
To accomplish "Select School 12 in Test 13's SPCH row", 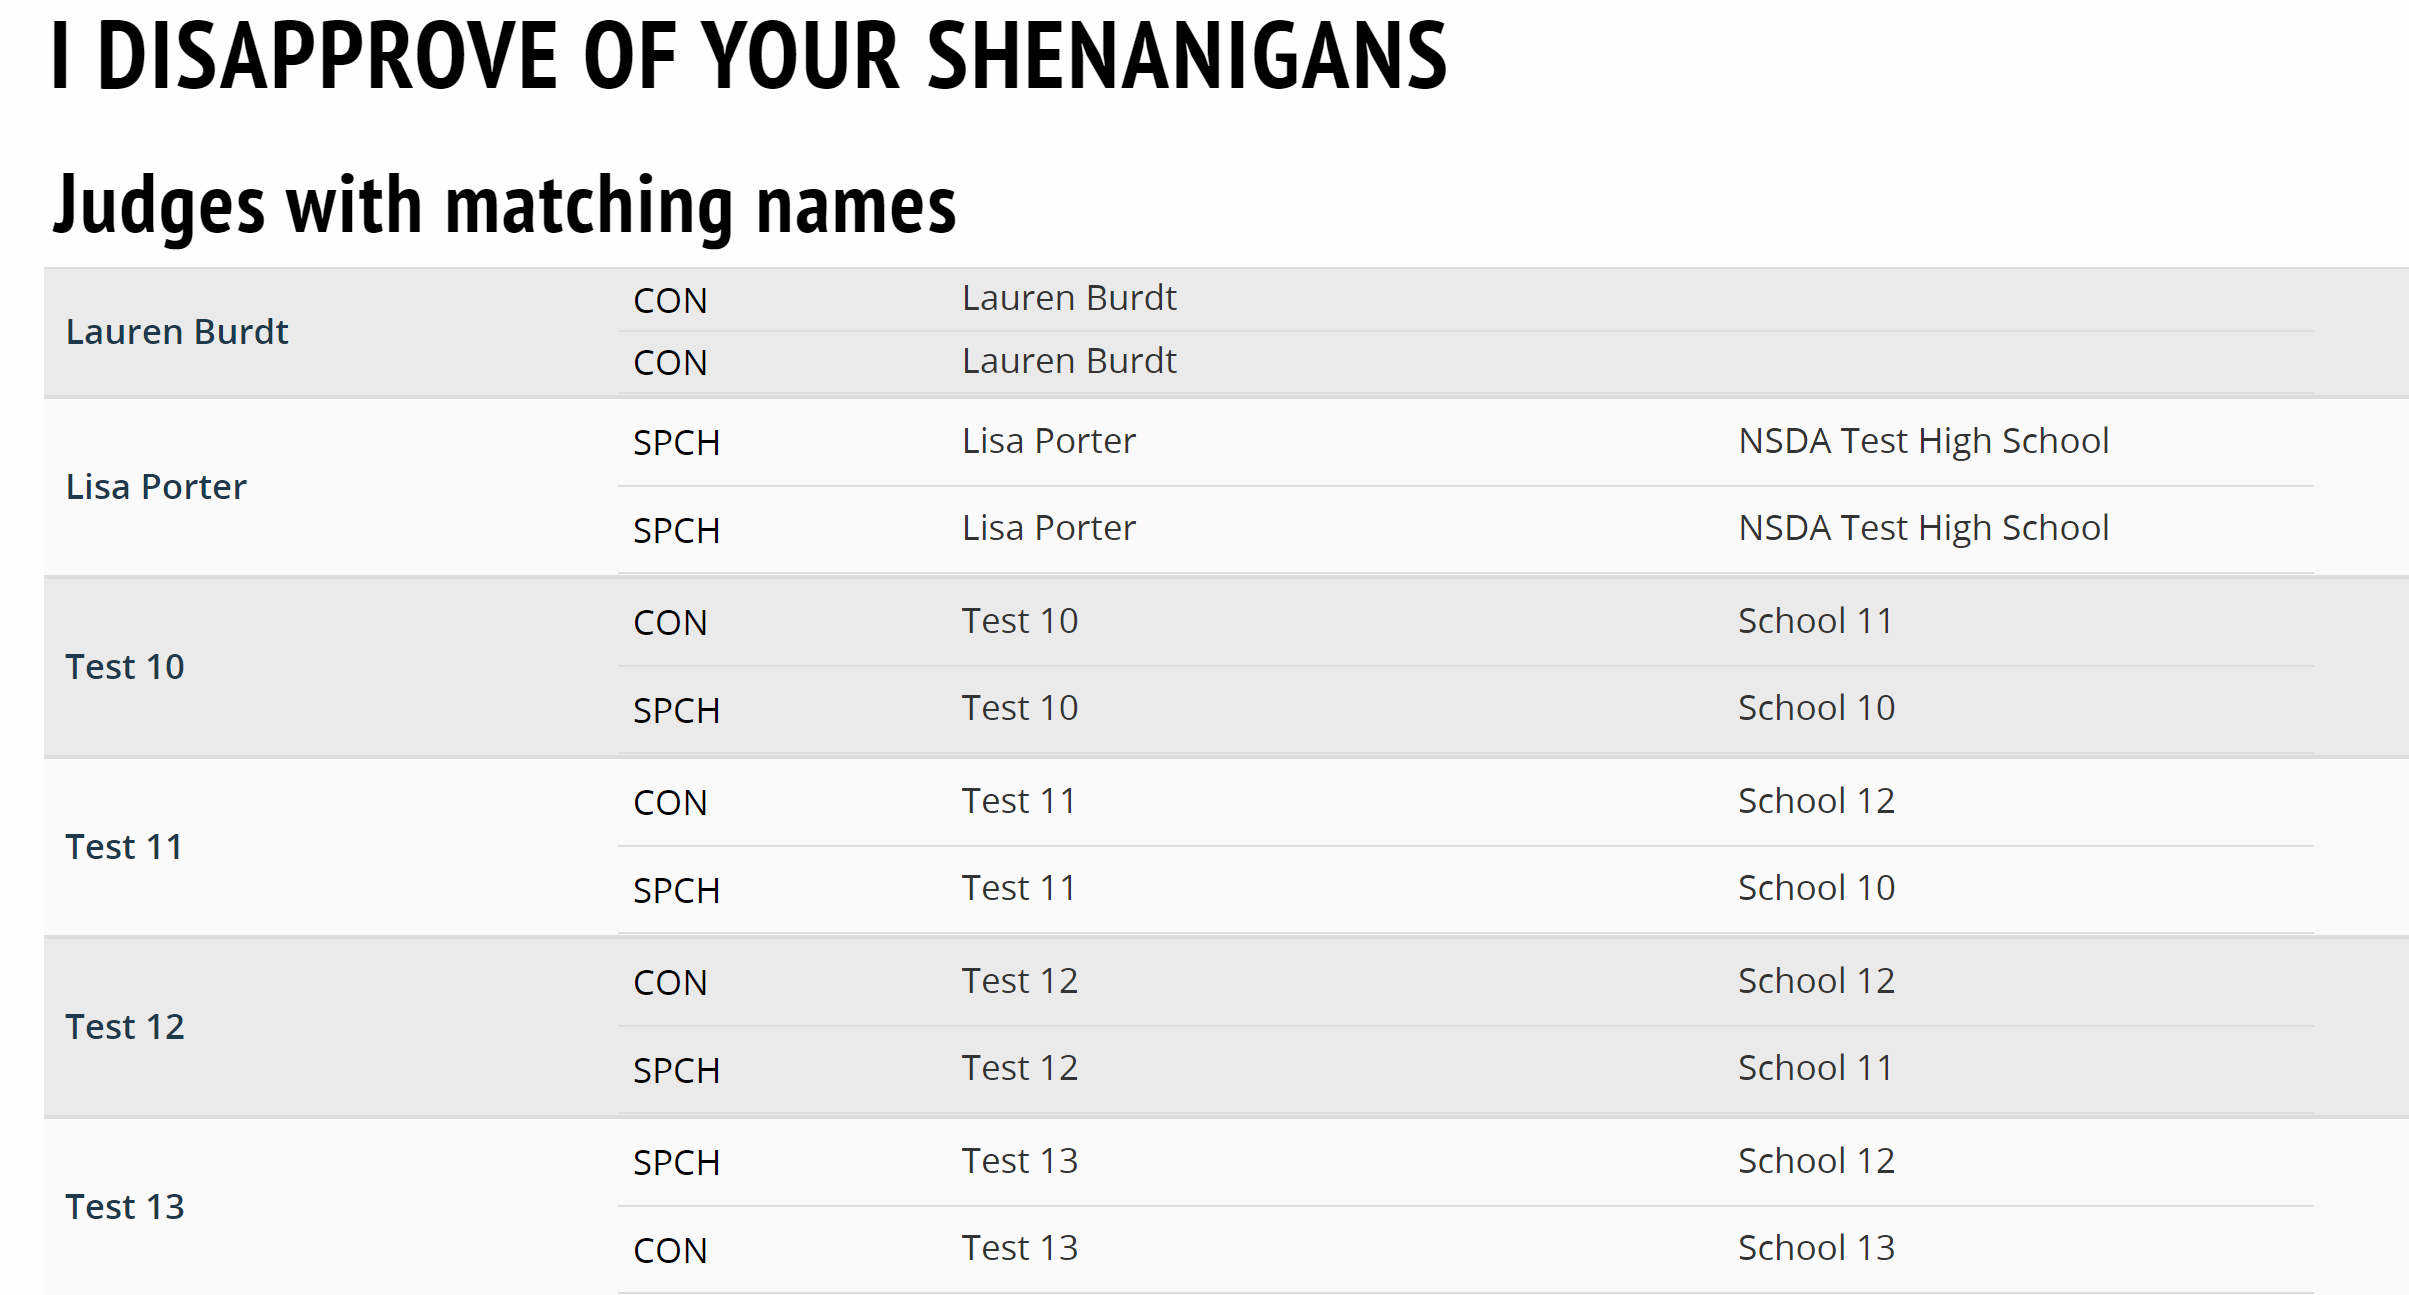I will point(1816,1161).
